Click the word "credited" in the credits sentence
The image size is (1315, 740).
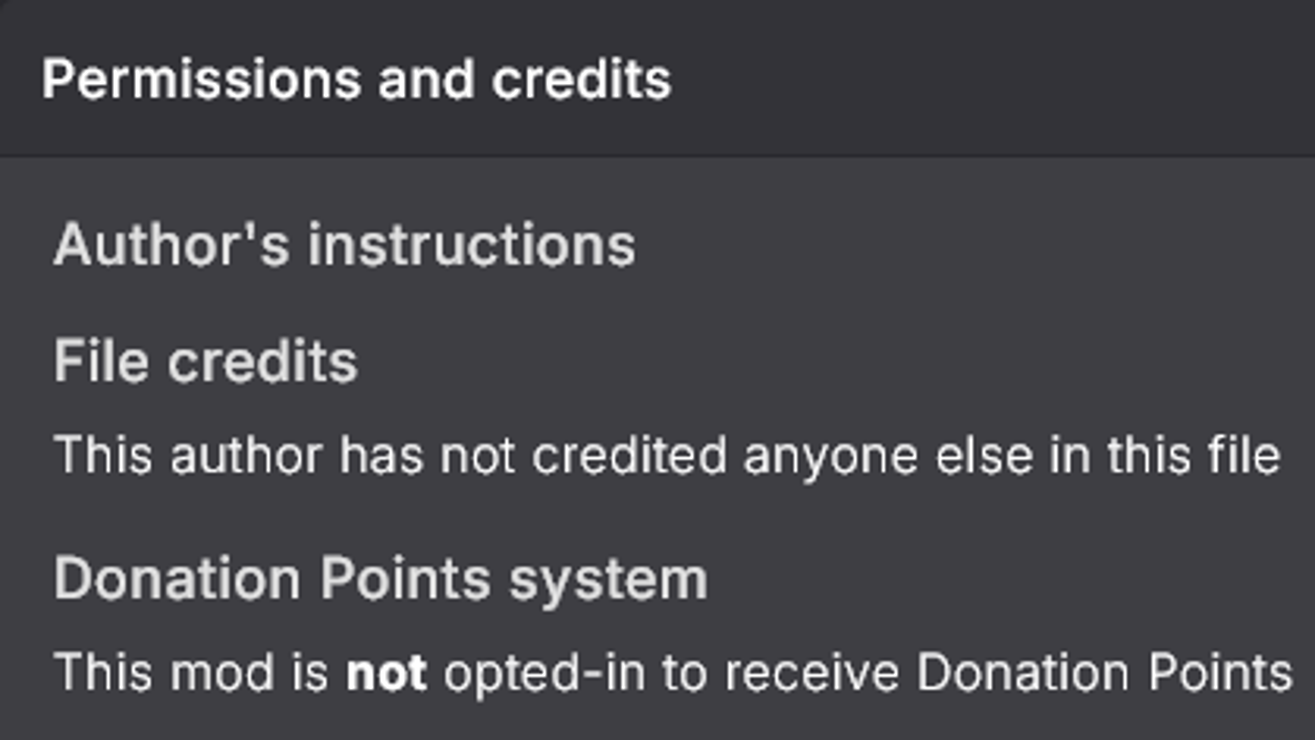629,456
